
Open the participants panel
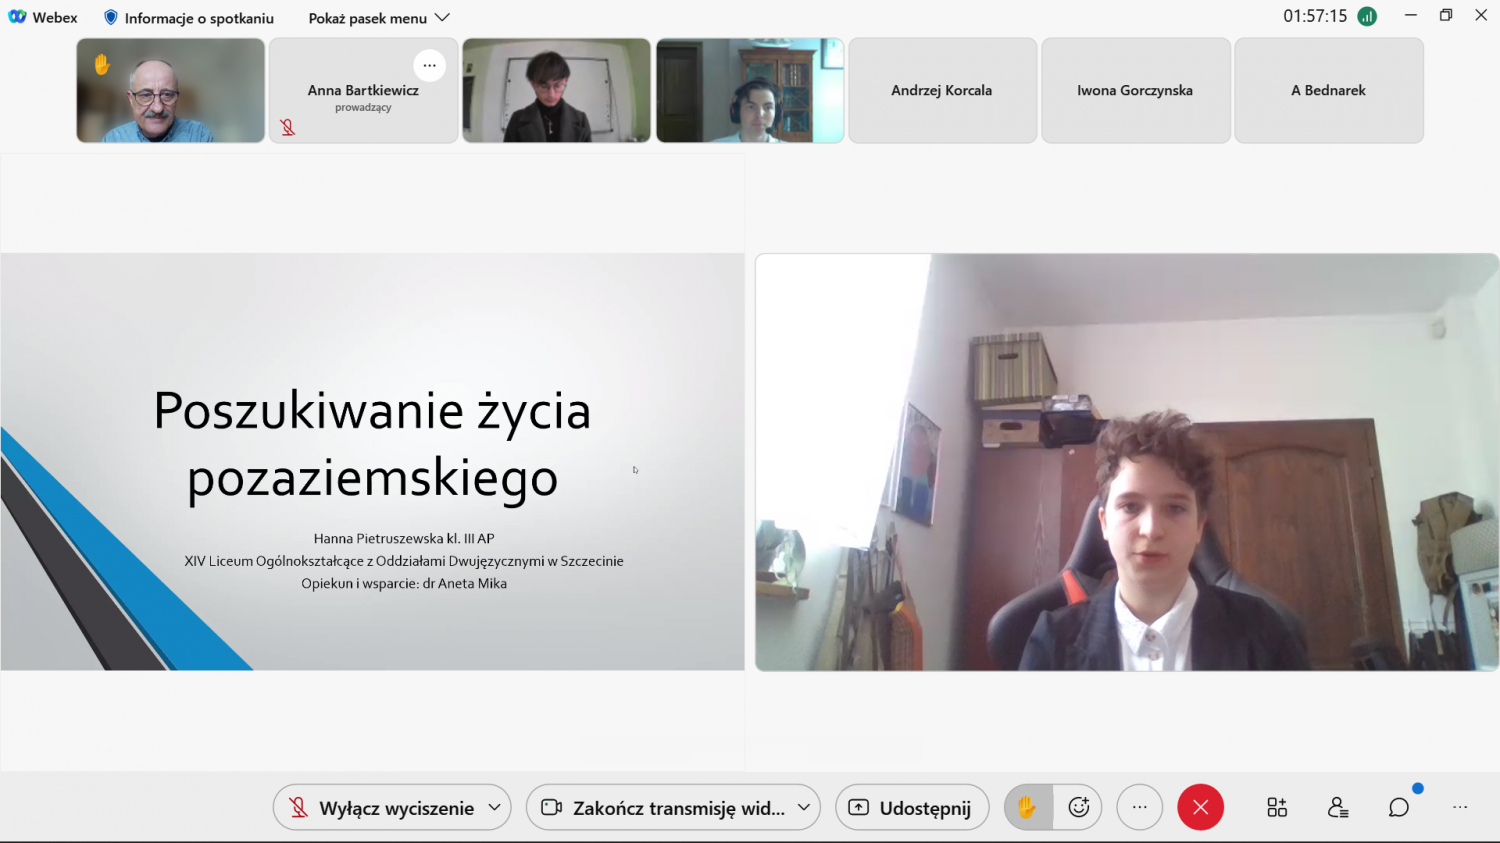point(1338,807)
